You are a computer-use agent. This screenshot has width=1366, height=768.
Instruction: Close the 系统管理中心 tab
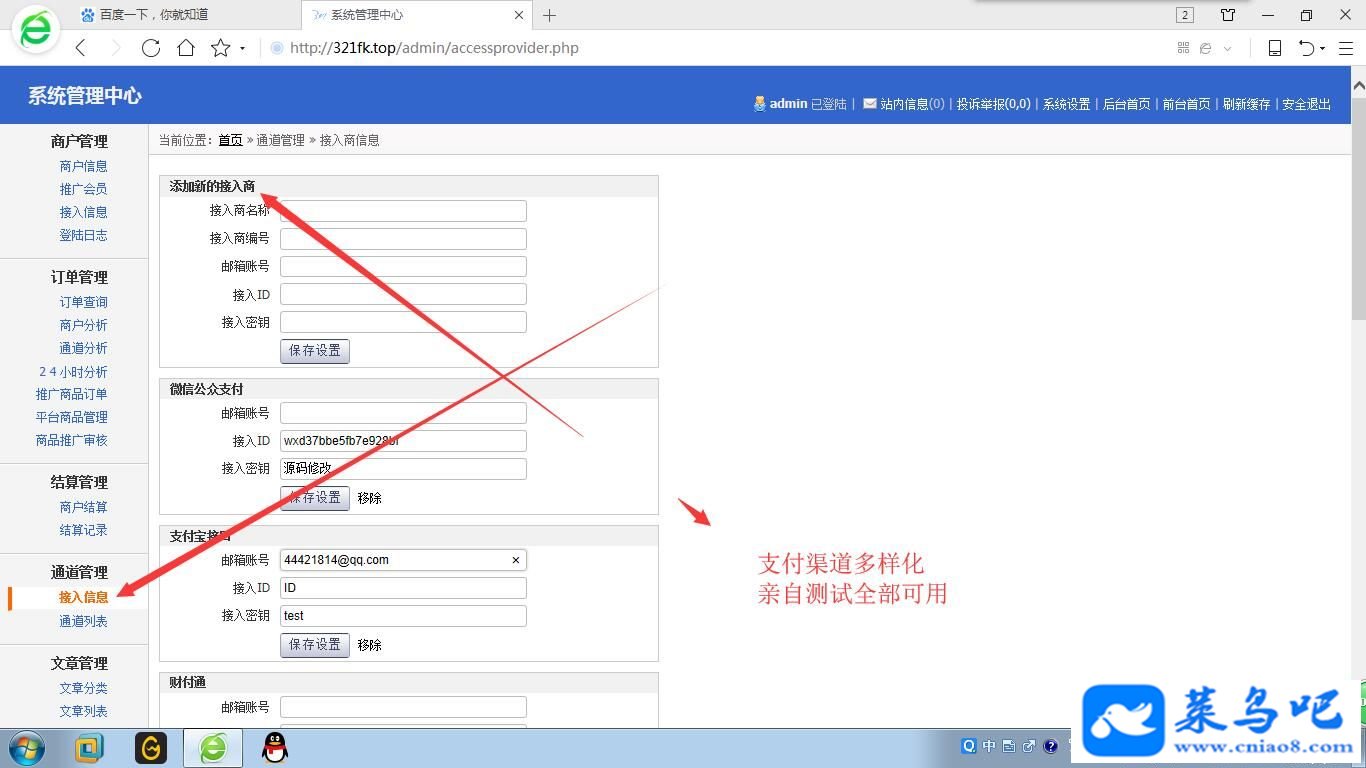[519, 15]
